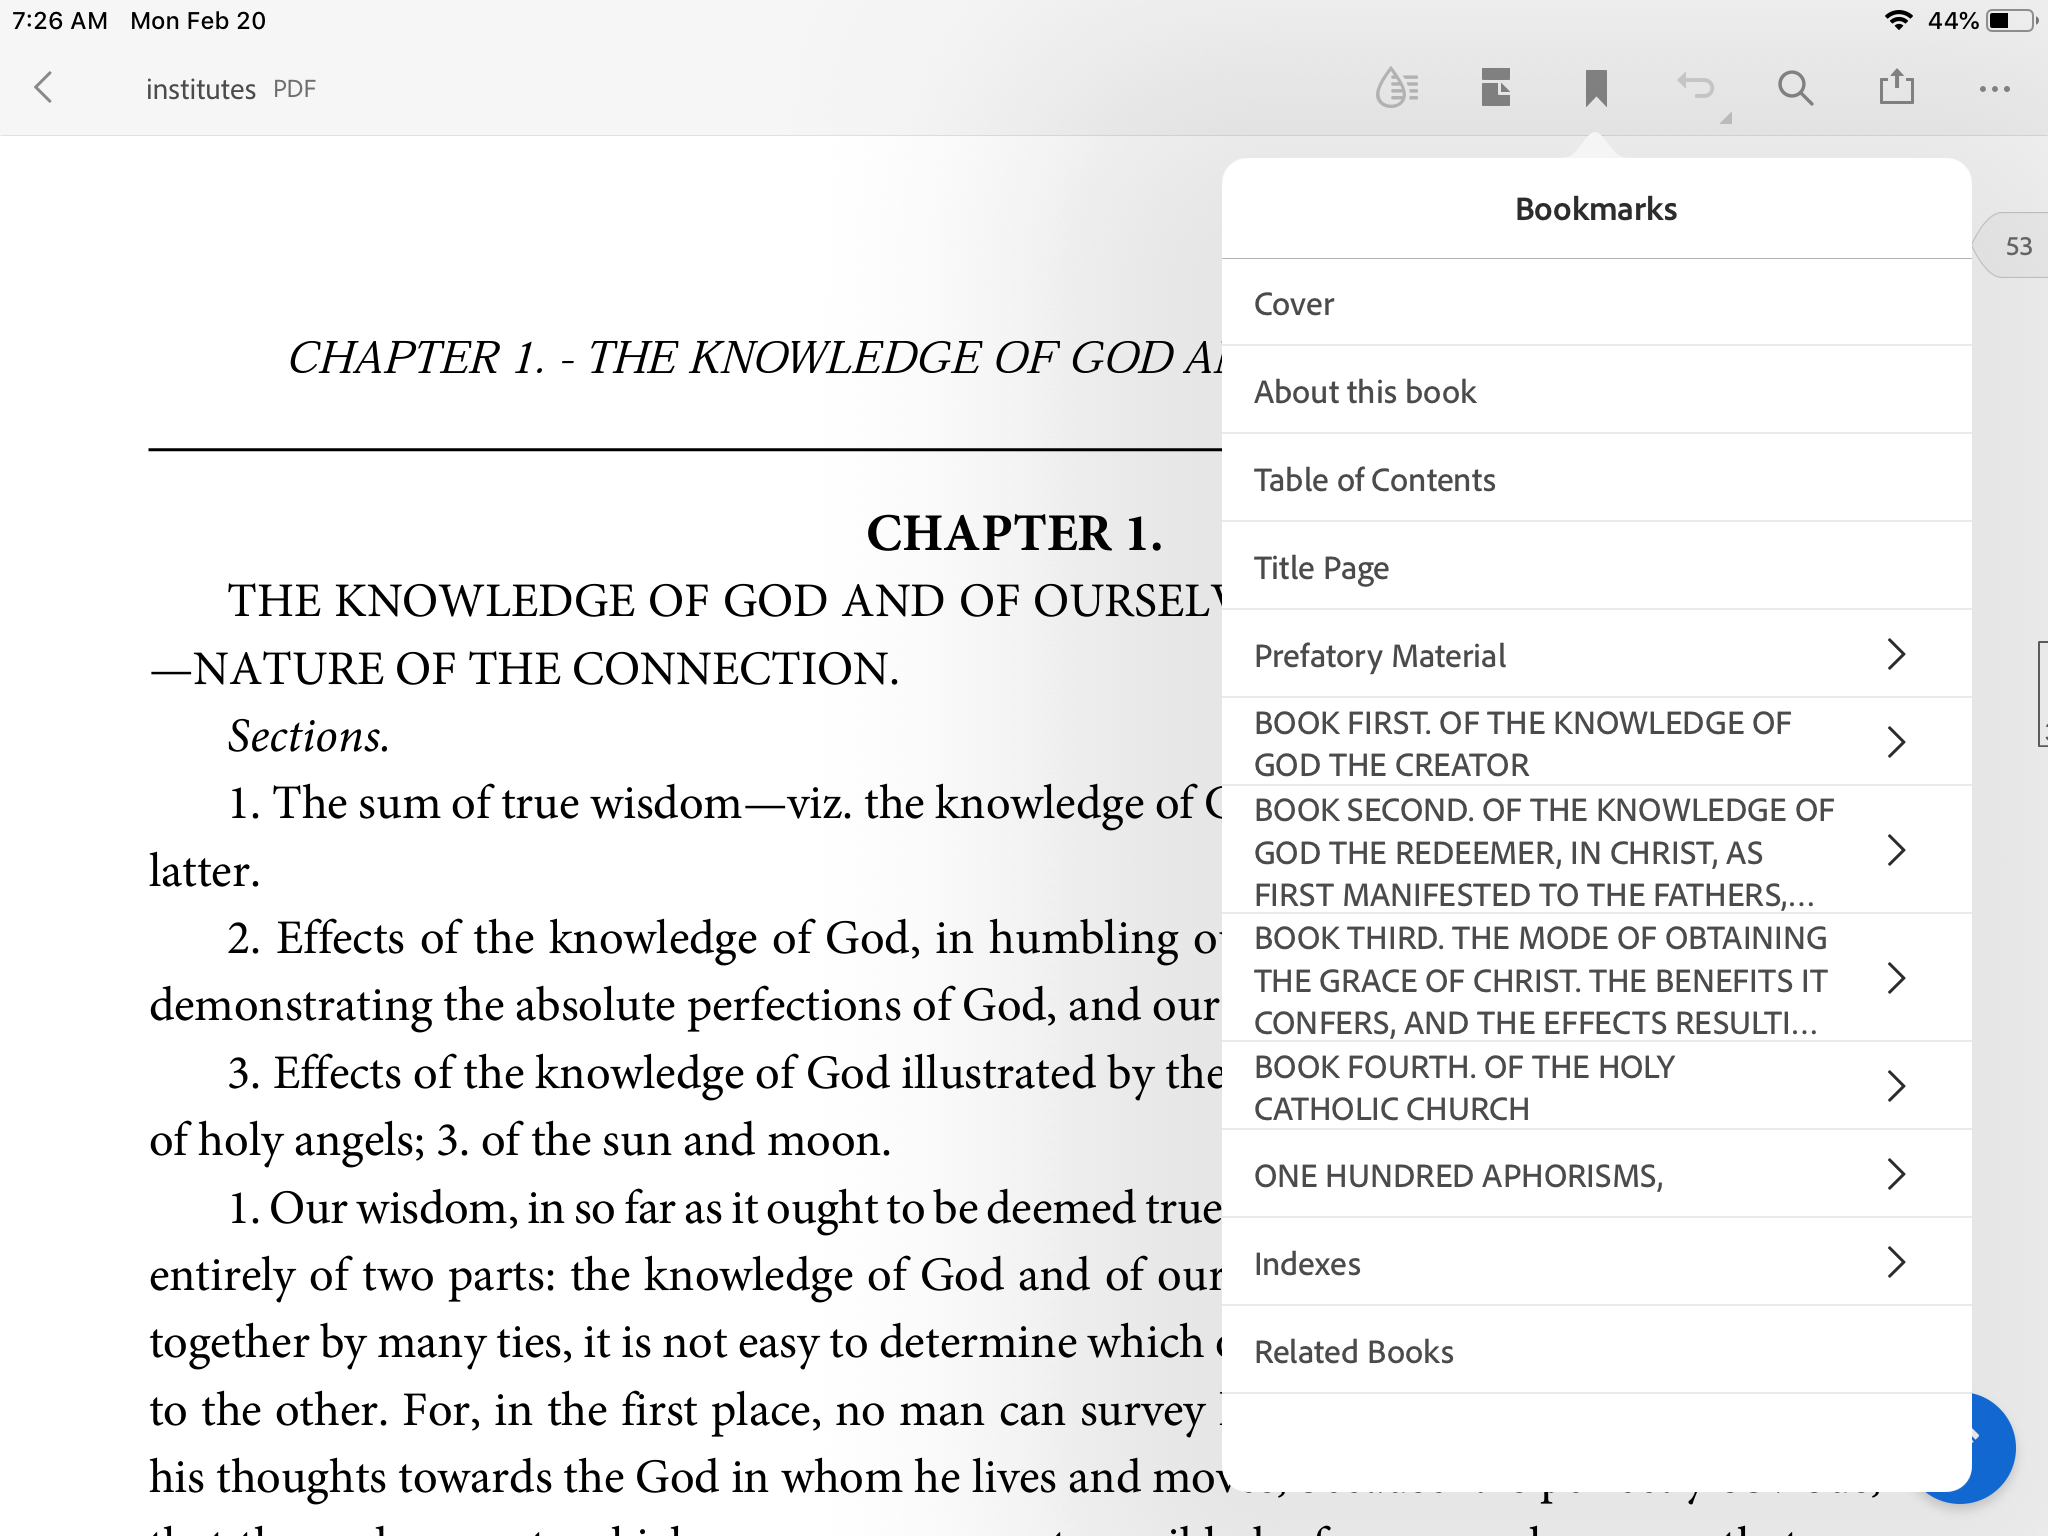Select About this book entry

click(1365, 392)
